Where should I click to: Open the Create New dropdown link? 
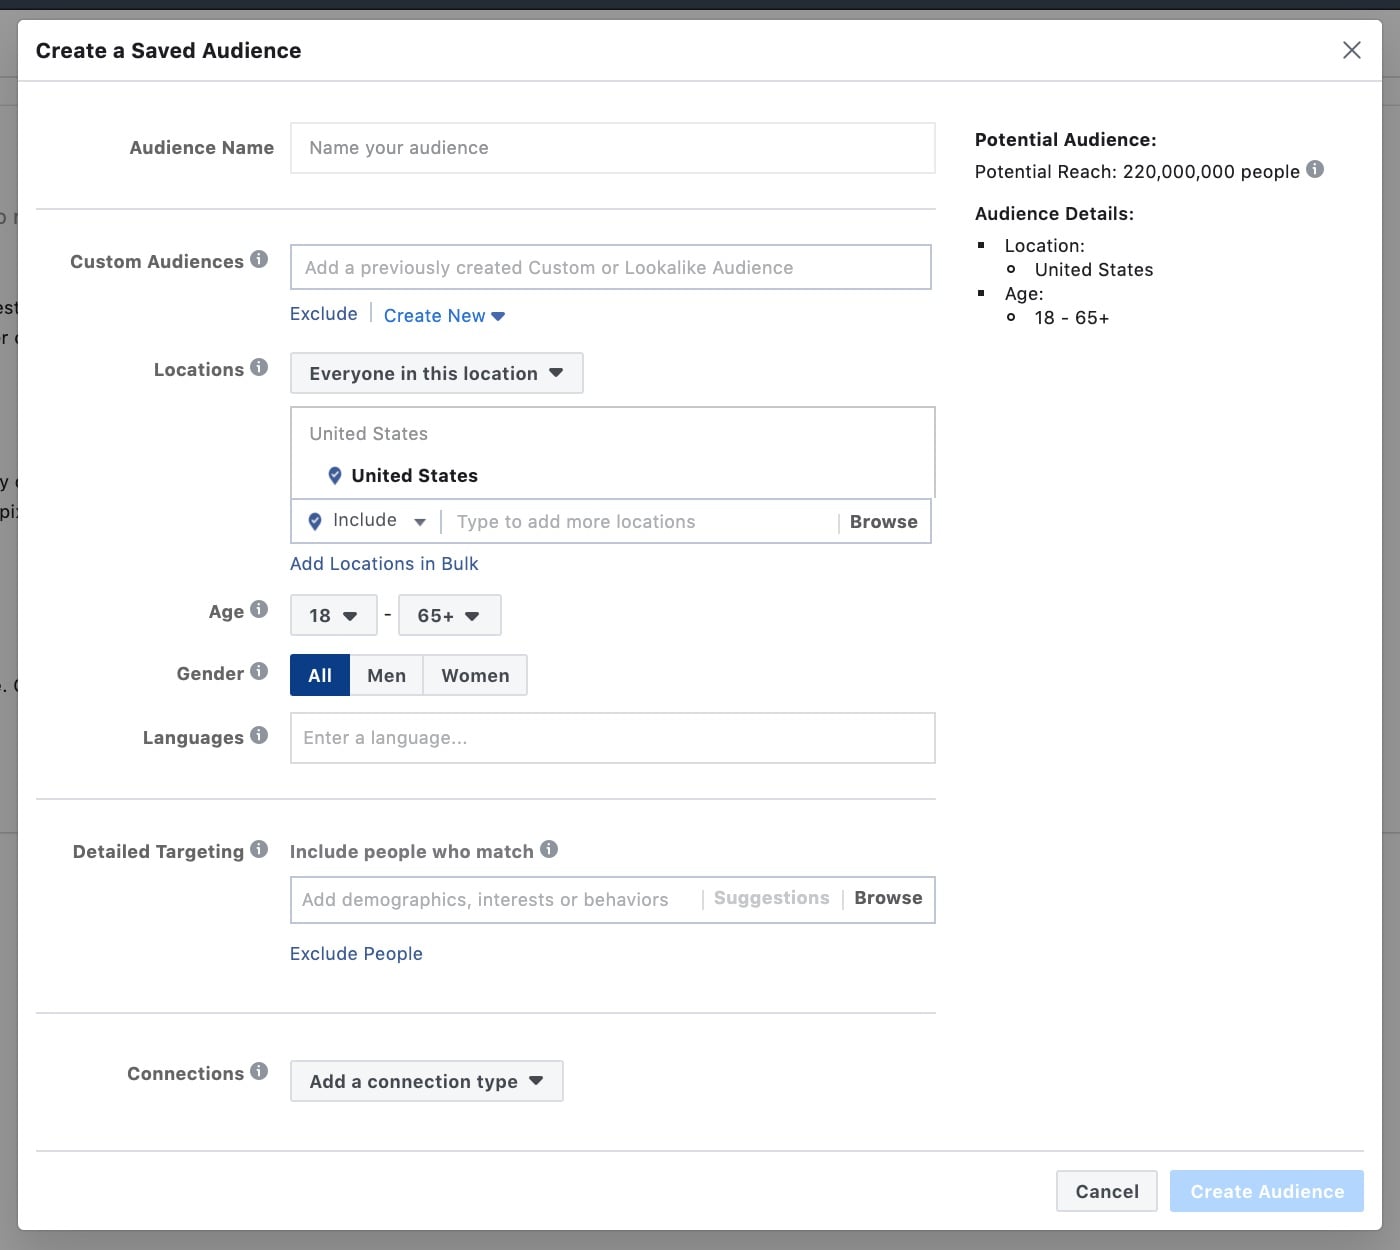444,316
